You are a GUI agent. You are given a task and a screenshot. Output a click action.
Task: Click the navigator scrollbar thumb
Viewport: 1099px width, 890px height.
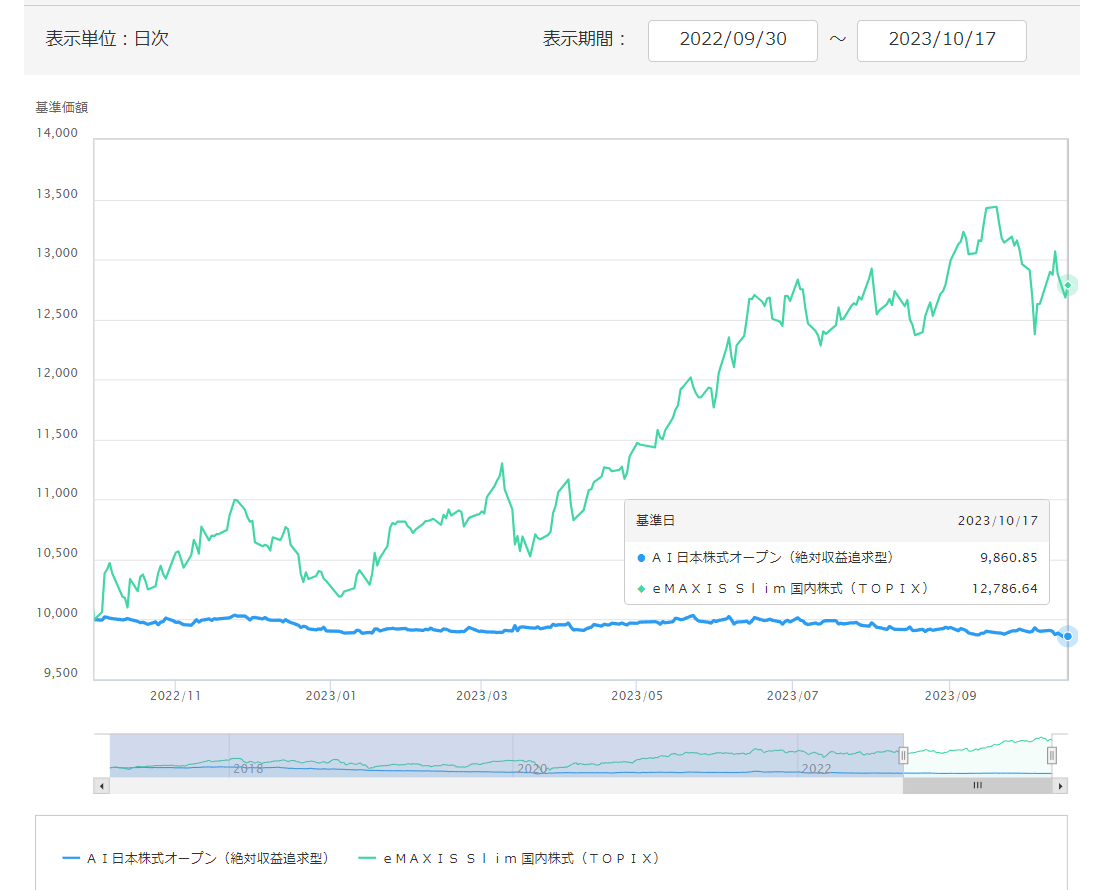[x=977, y=786]
